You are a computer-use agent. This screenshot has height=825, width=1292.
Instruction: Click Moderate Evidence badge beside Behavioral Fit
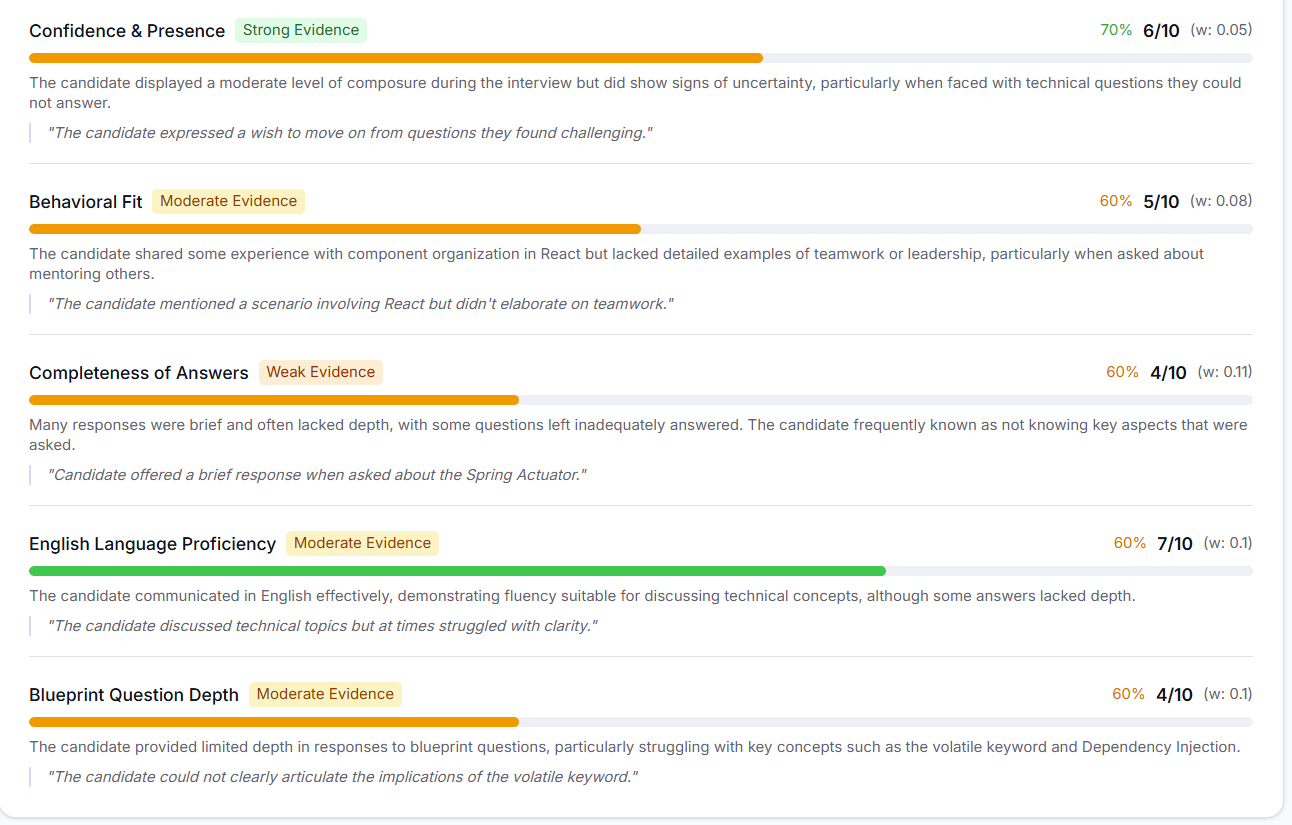click(228, 201)
